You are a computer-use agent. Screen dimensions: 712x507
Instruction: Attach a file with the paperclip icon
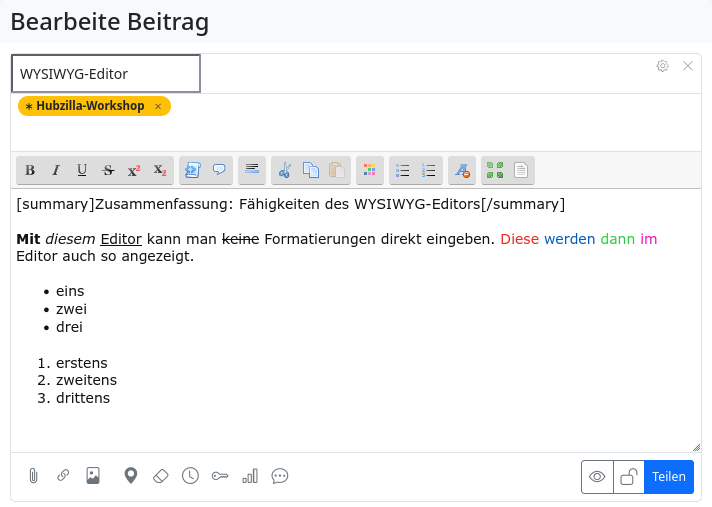33,476
